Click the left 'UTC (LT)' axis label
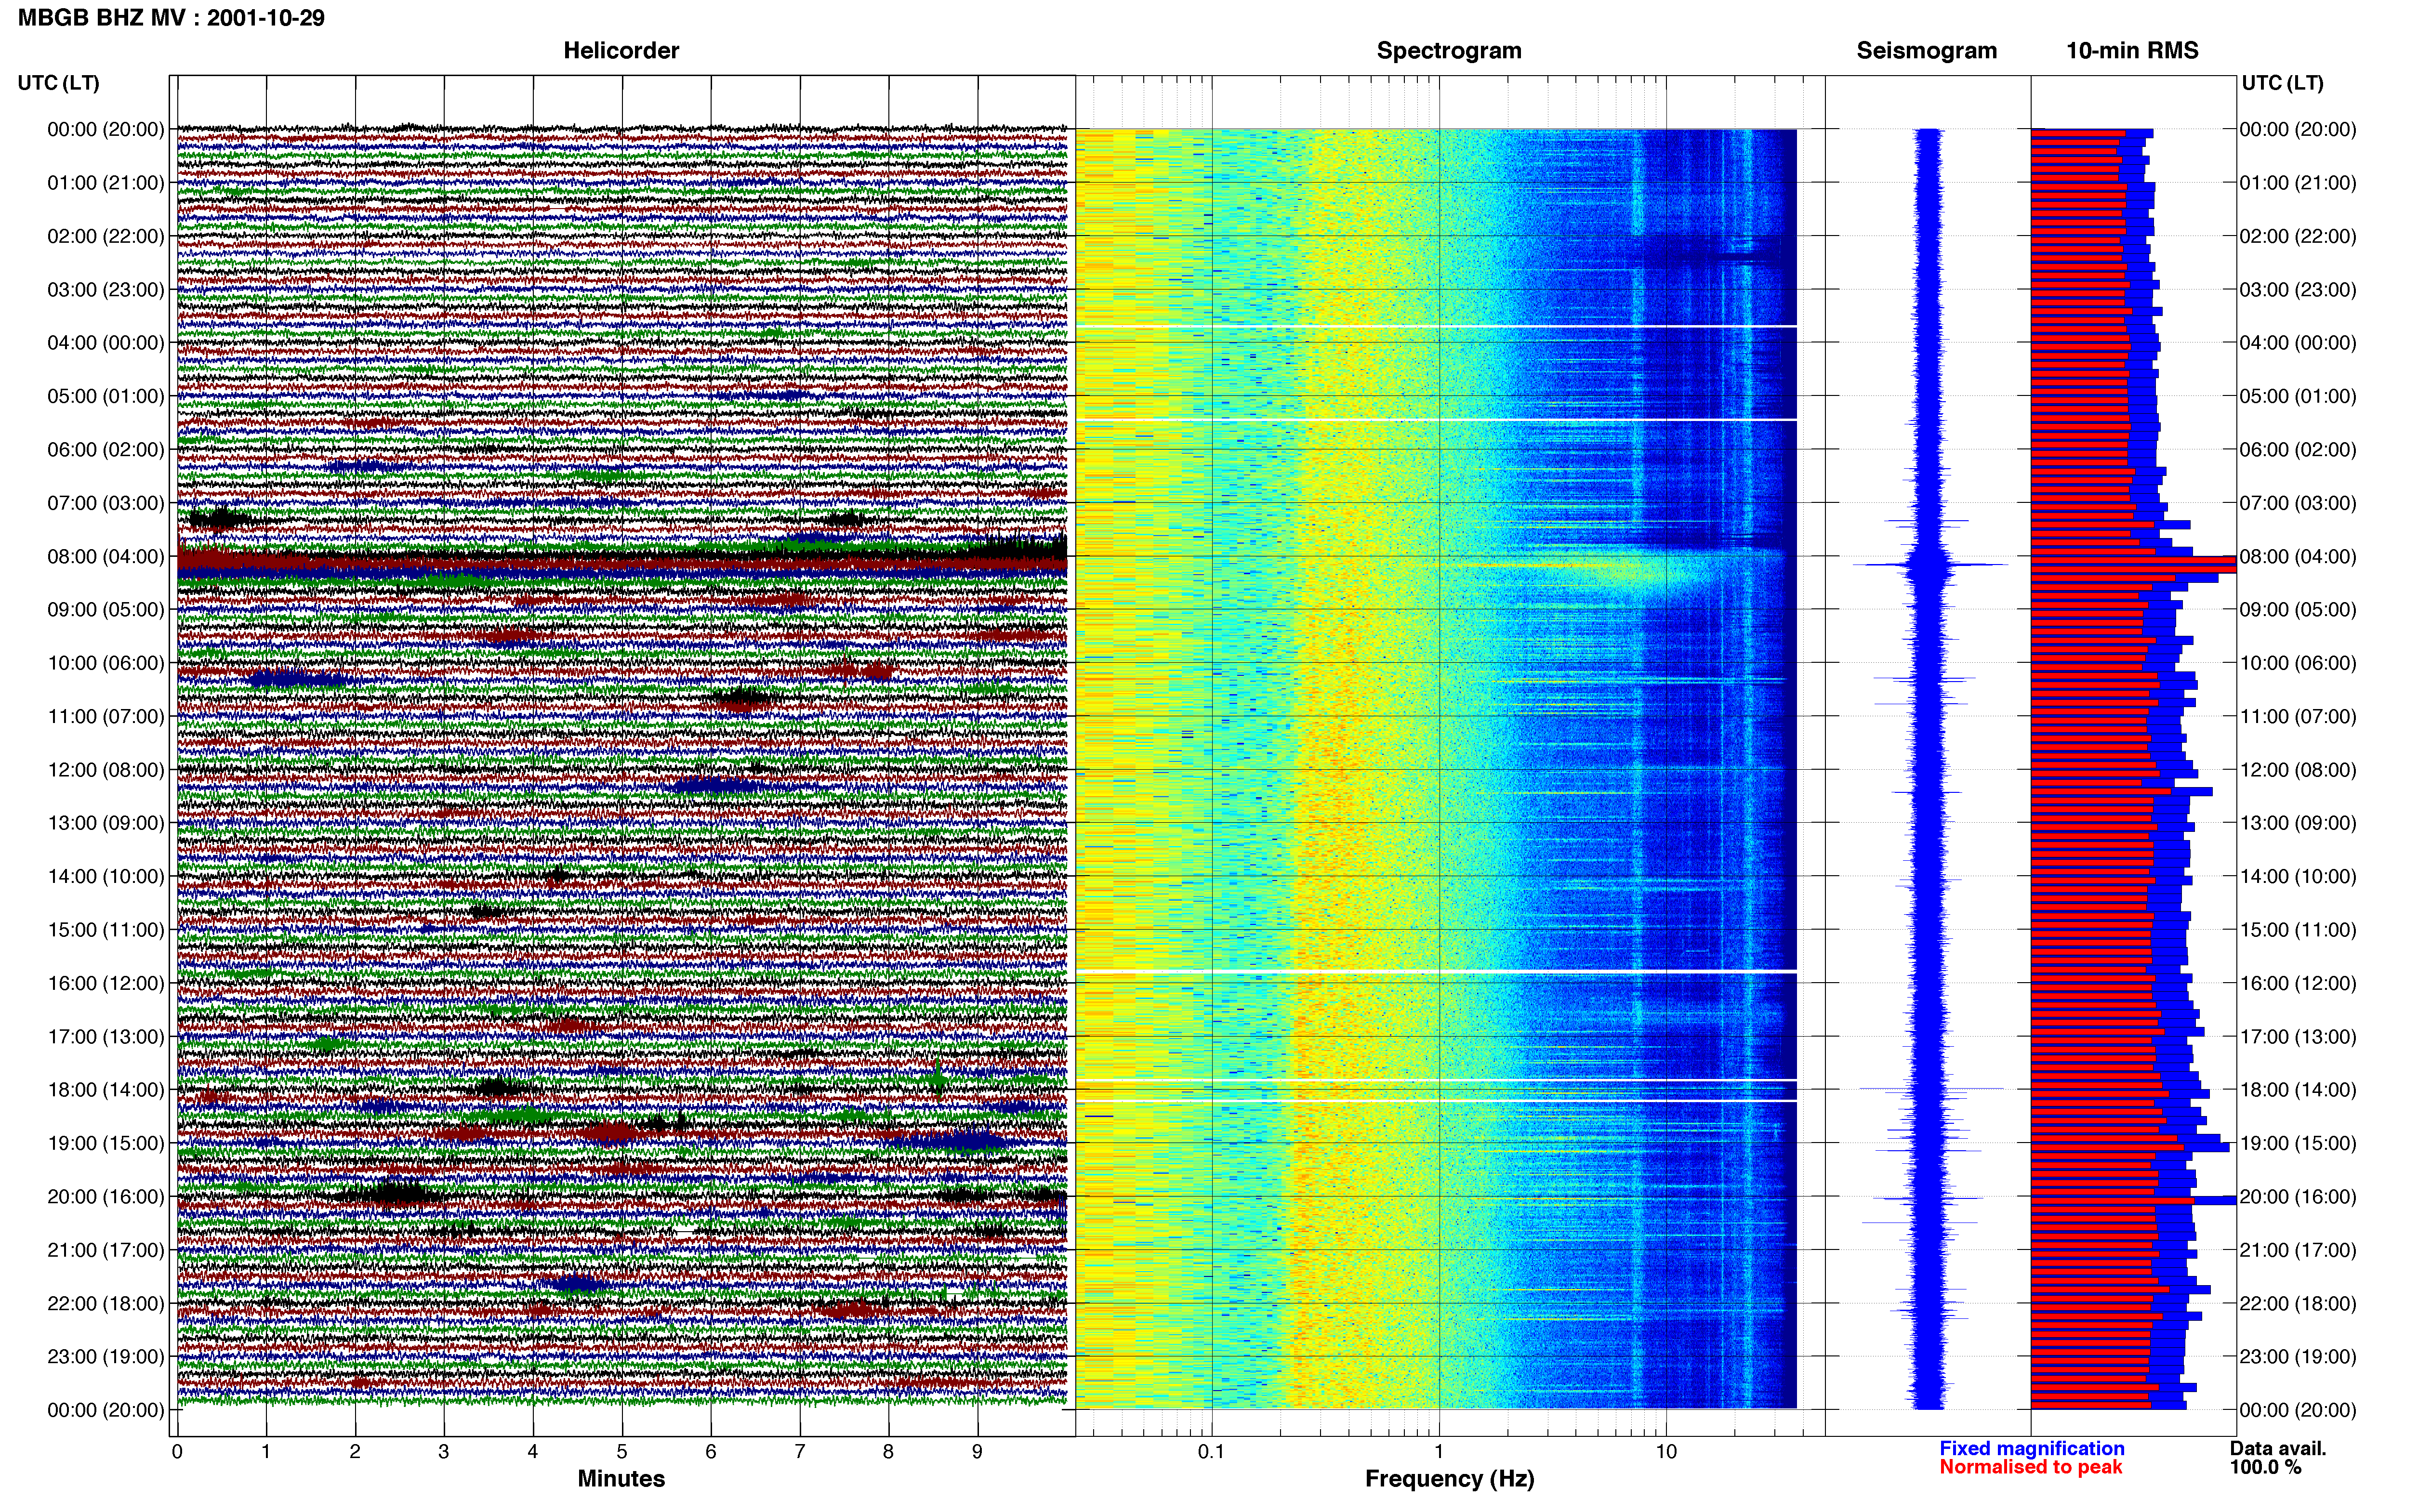 tap(59, 83)
